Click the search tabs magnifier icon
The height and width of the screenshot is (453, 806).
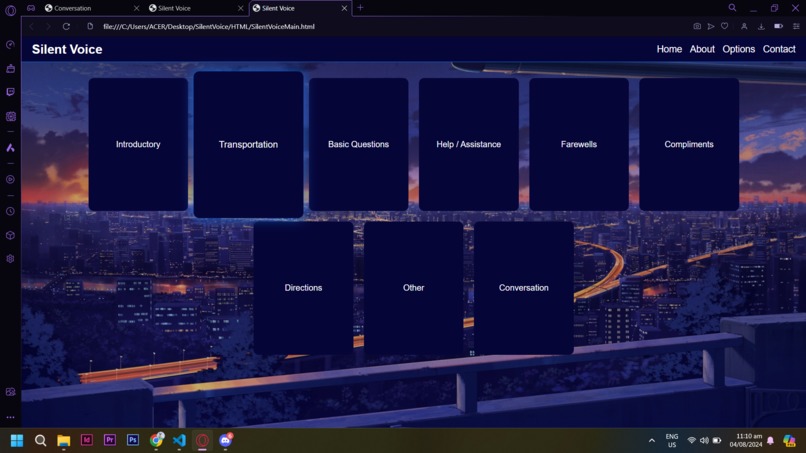pyautogui.click(x=732, y=8)
